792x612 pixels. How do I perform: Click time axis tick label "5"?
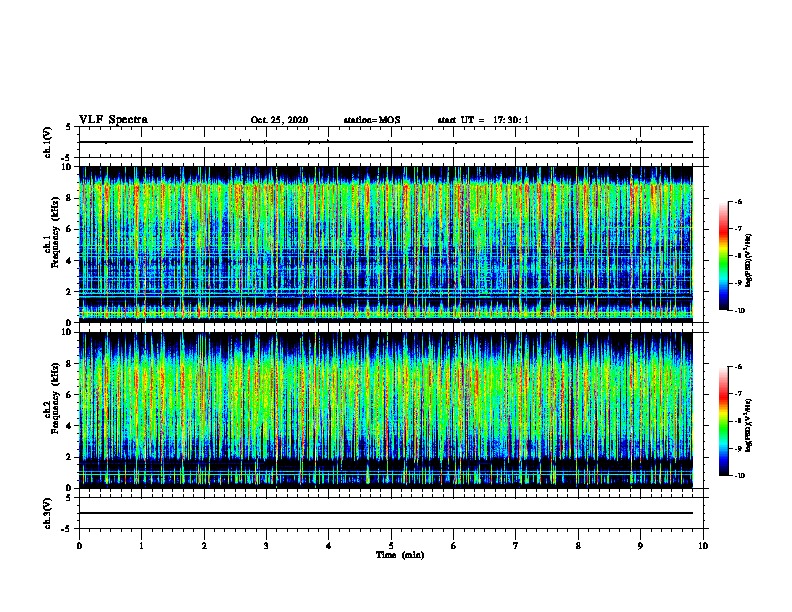coord(391,546)
